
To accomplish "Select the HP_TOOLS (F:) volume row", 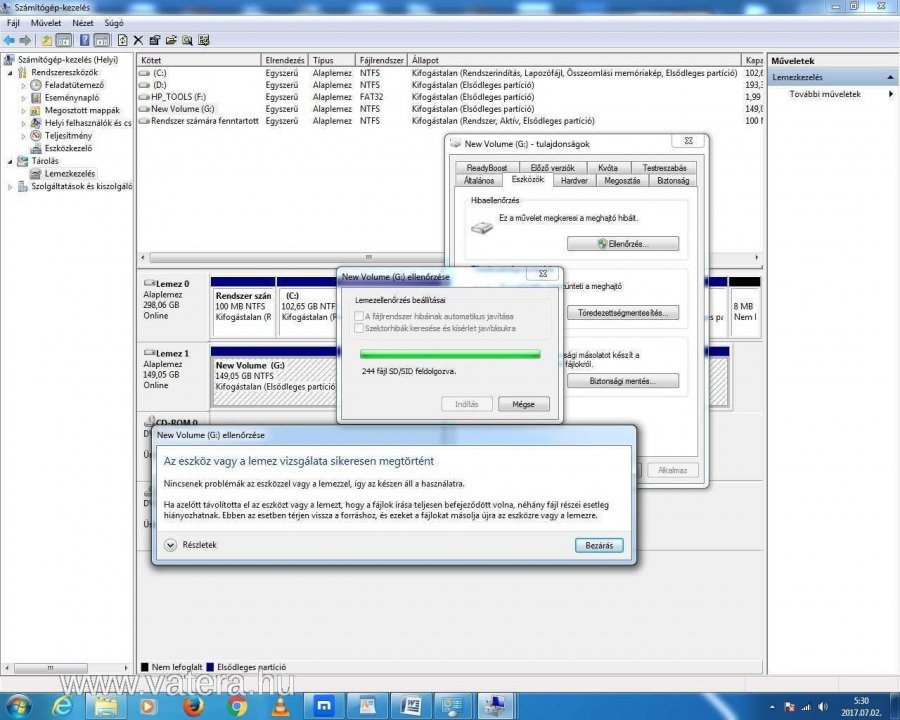I will (x=450, y=97).
